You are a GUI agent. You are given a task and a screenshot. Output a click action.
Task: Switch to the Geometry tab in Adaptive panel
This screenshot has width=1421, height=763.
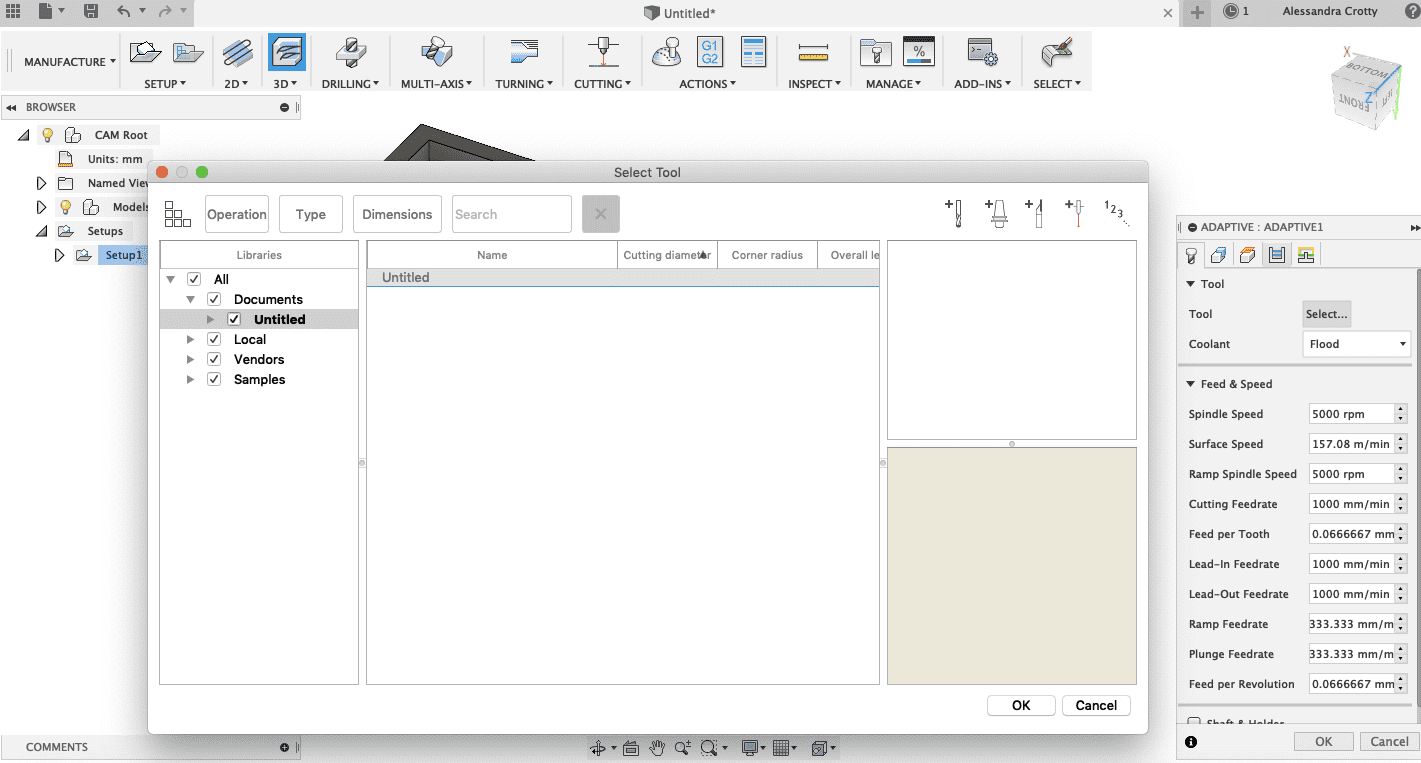point(1218,255)
